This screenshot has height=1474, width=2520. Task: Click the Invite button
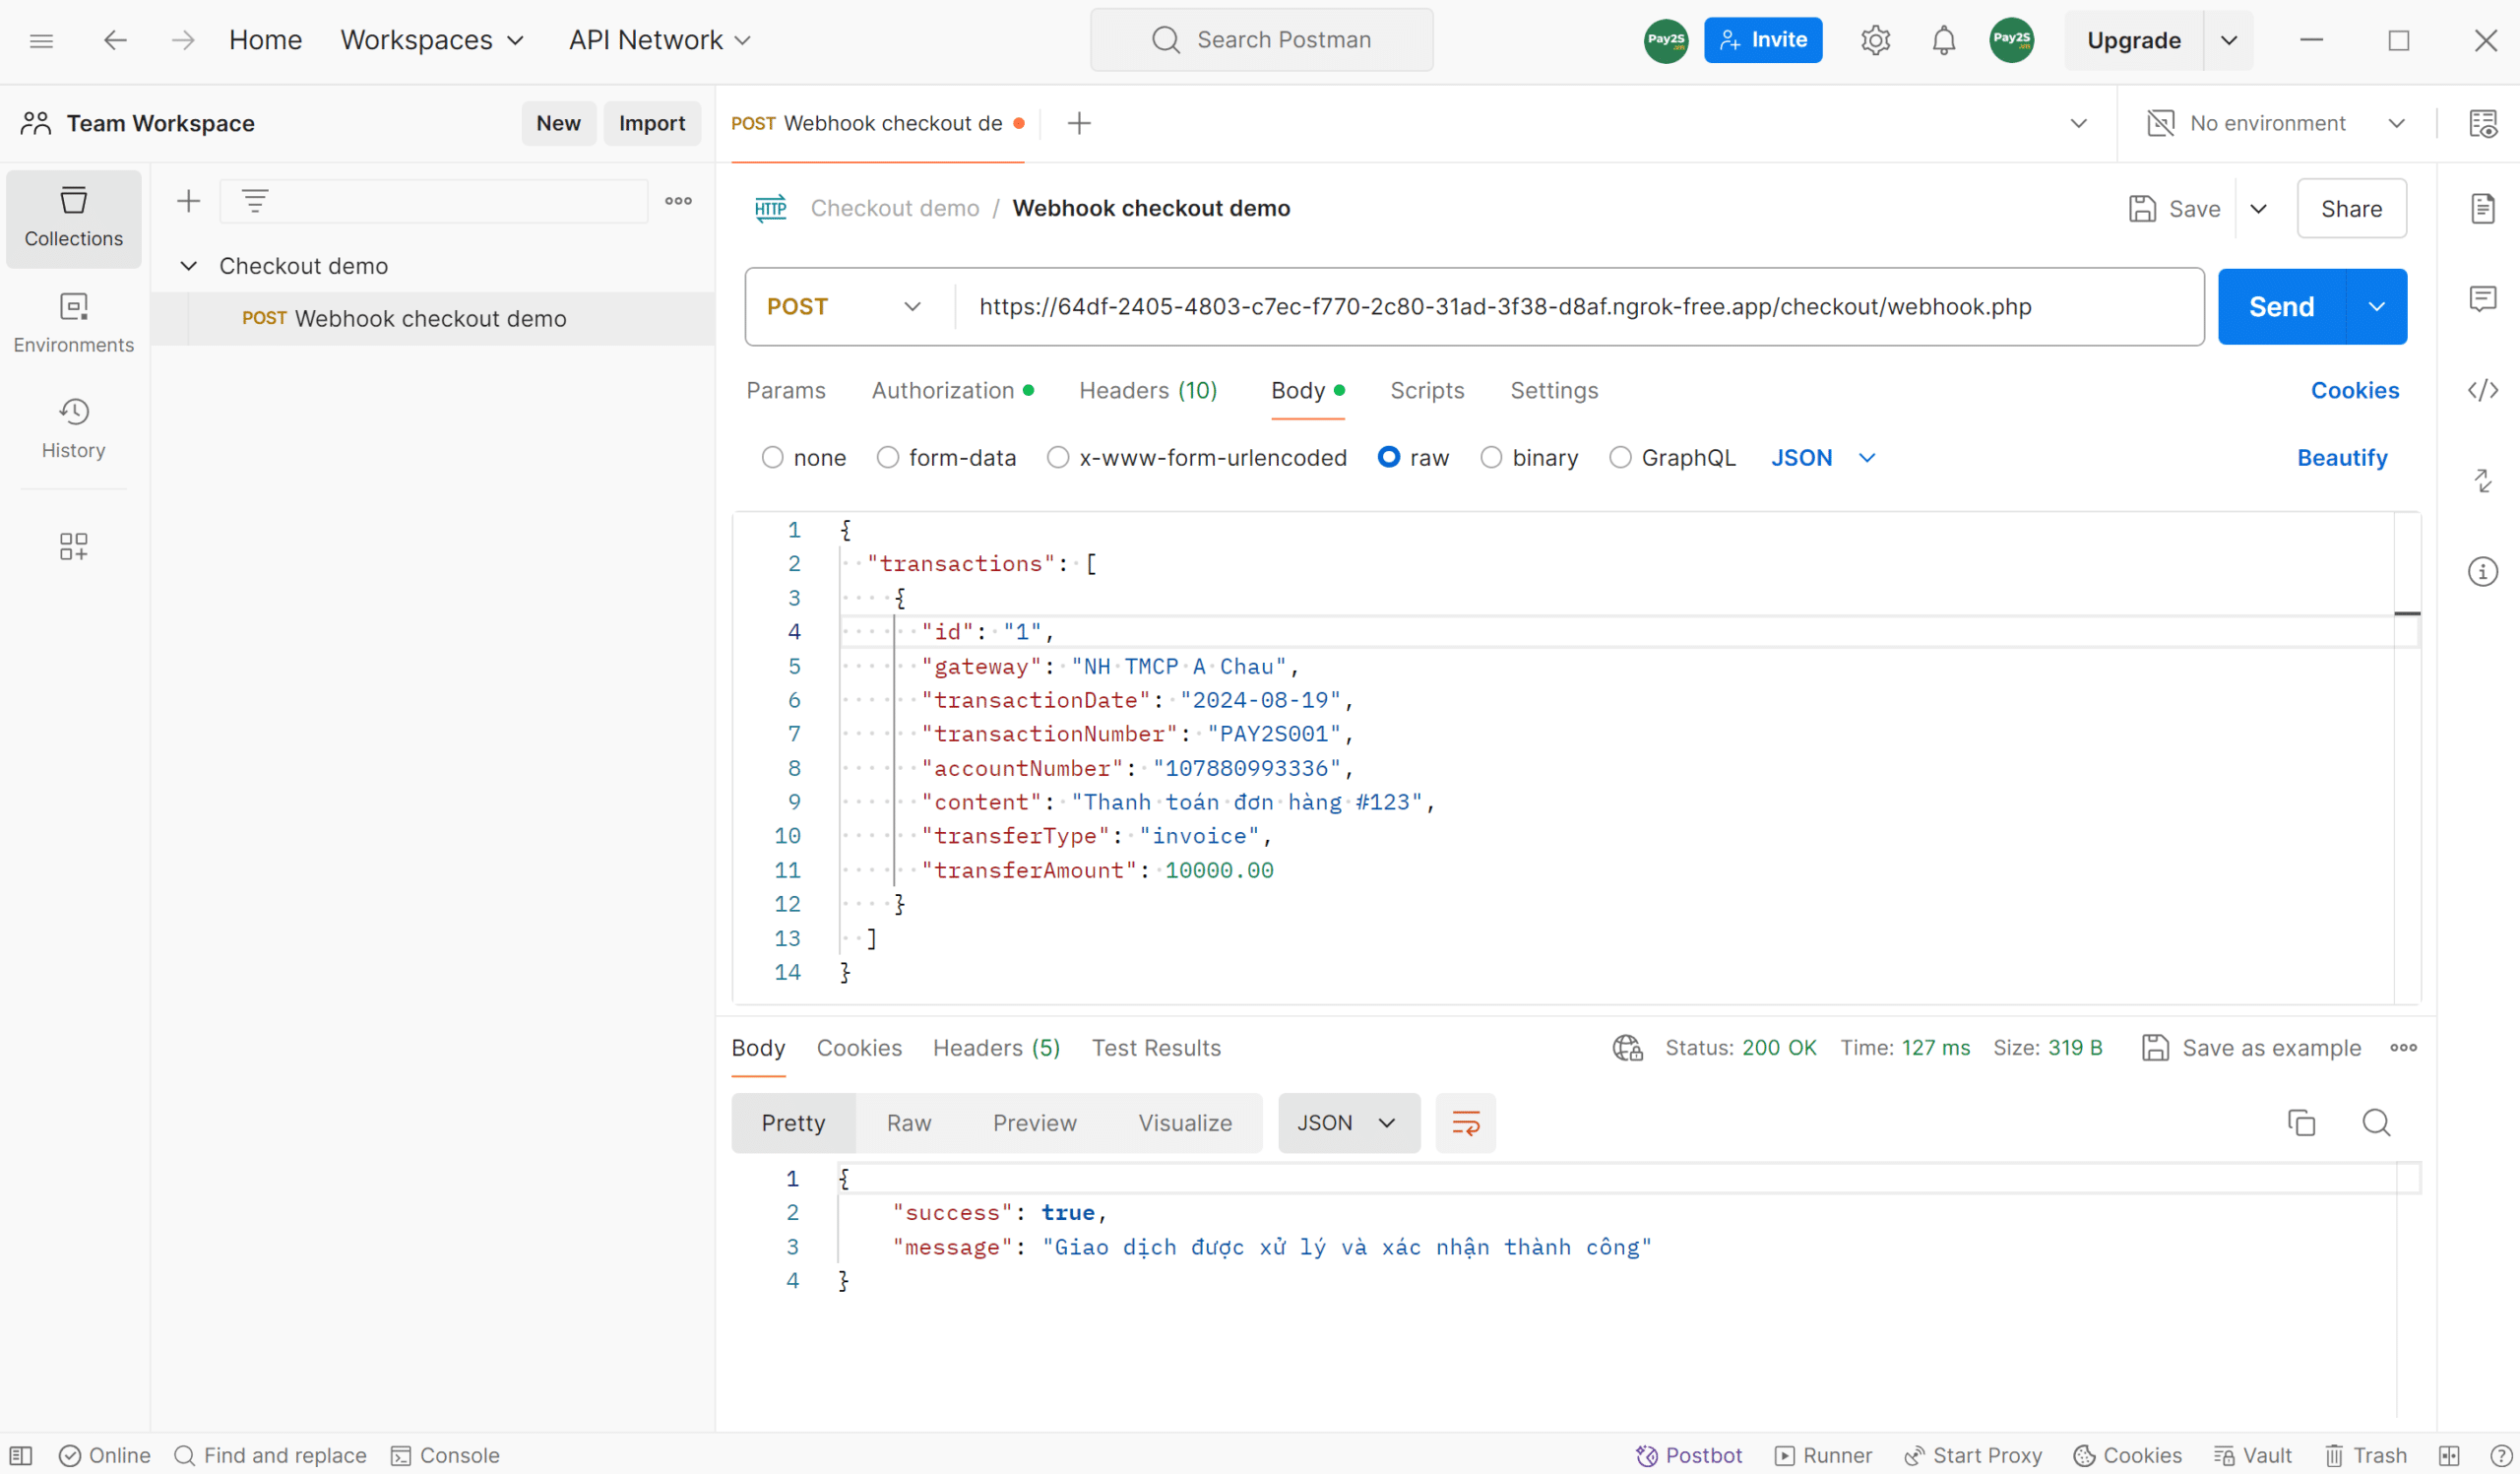pos(1763,40)
